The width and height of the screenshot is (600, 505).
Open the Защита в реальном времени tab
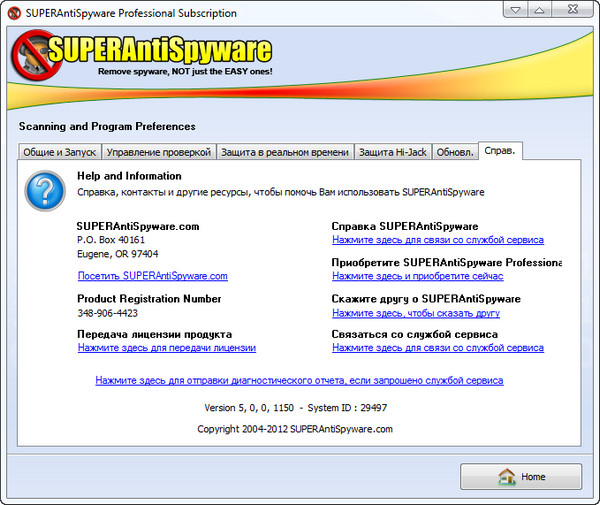(x=284, y=152)
